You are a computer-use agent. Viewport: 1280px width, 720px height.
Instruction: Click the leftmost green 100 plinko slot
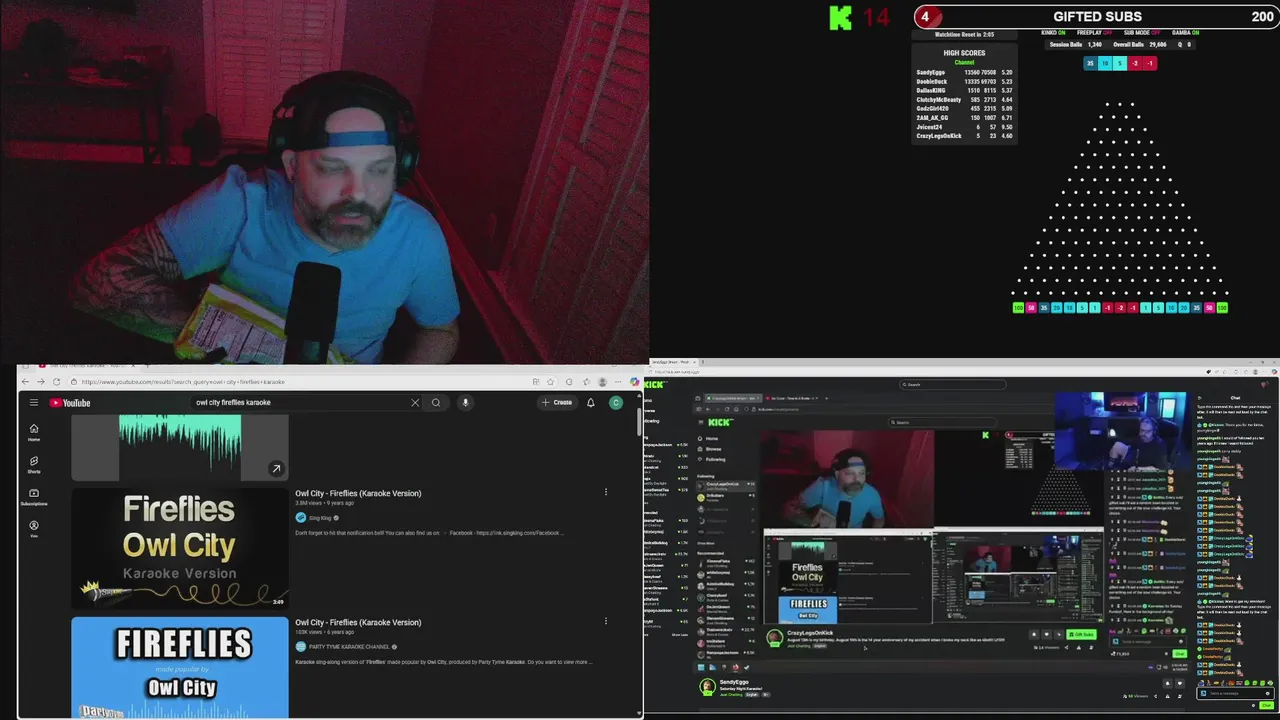tap(1018, 308)
